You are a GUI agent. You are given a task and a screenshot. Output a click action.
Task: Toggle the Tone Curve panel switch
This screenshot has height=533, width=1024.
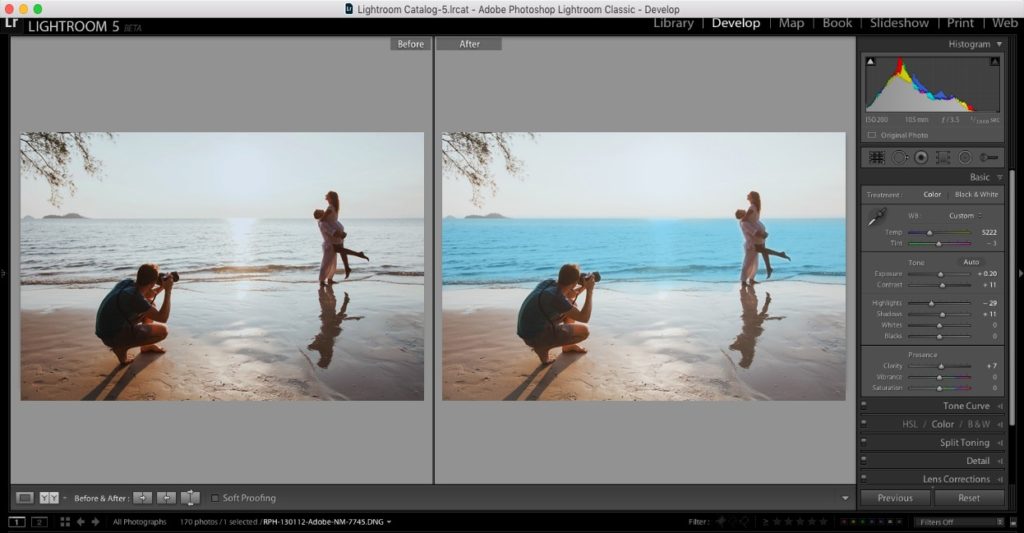pyautogui.click(x=864, y=406)
